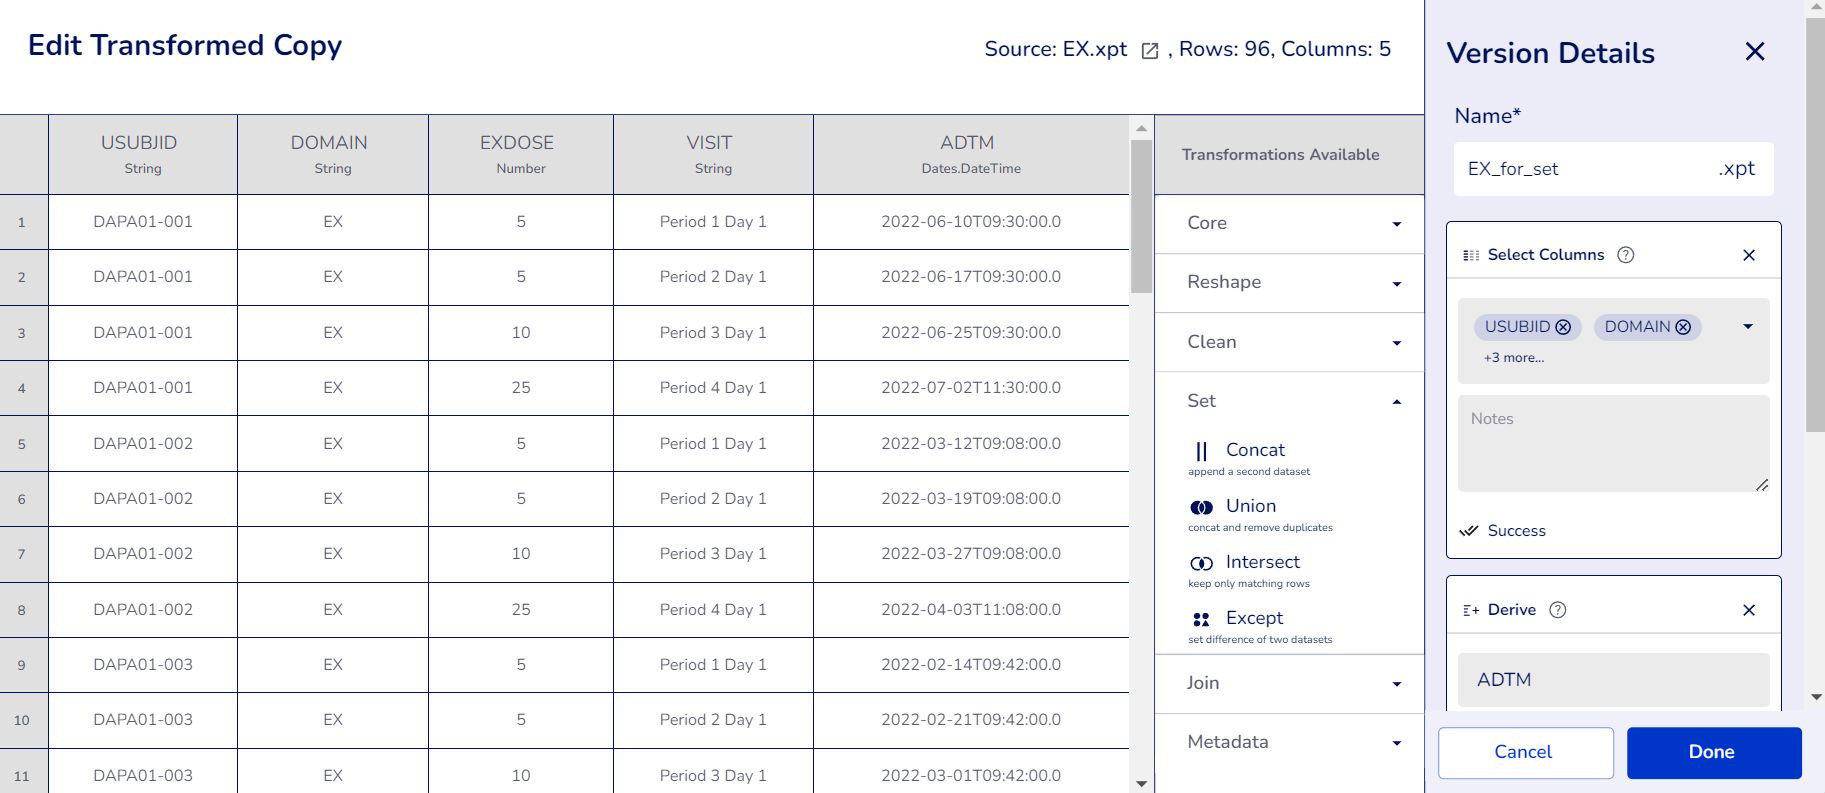Pick the Intersect transformation
1825x793 pixels.
point(1262,563)
